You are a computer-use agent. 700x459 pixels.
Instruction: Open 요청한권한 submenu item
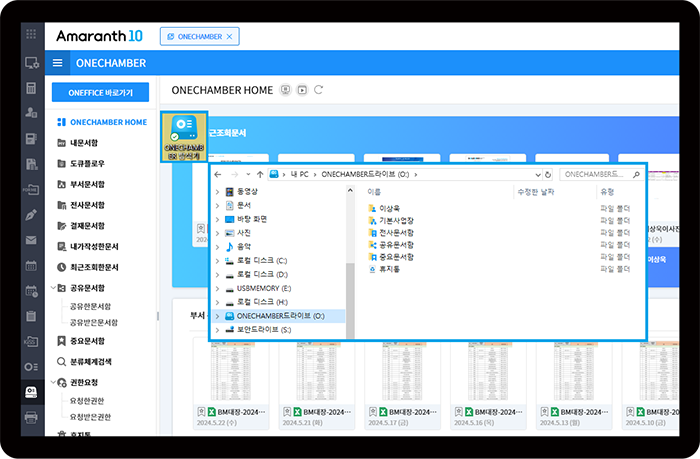[87, 401]
